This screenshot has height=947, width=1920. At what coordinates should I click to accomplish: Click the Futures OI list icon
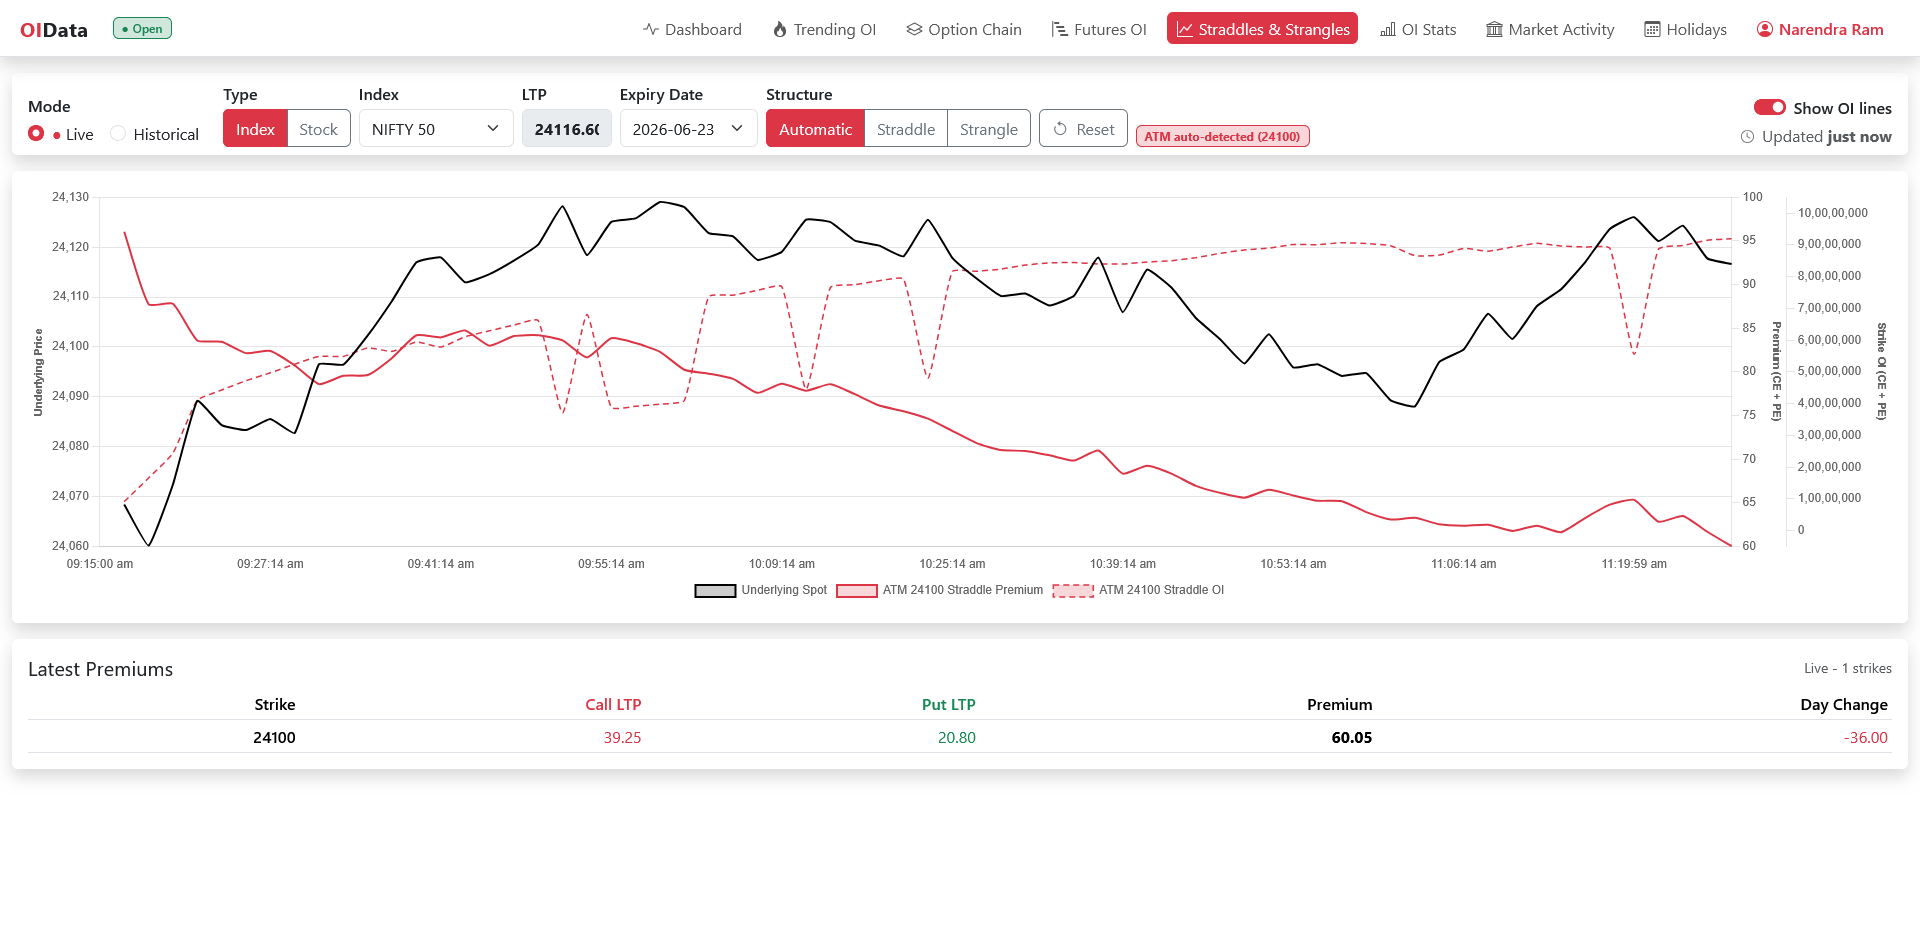1060,29
